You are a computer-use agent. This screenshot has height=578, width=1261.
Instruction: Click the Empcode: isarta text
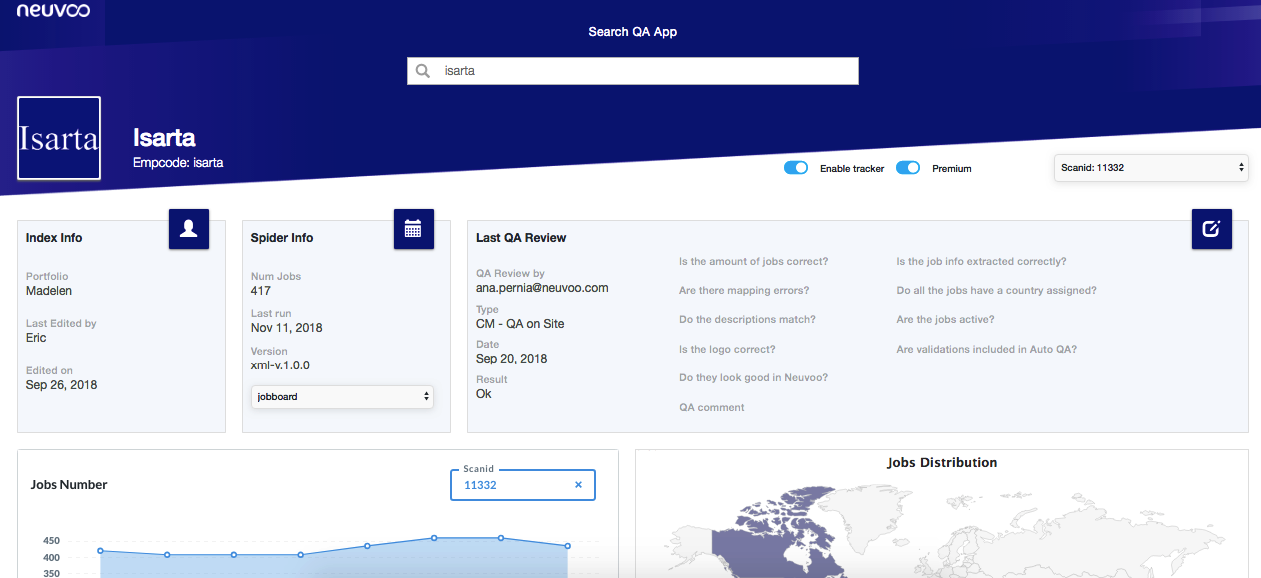178,162
